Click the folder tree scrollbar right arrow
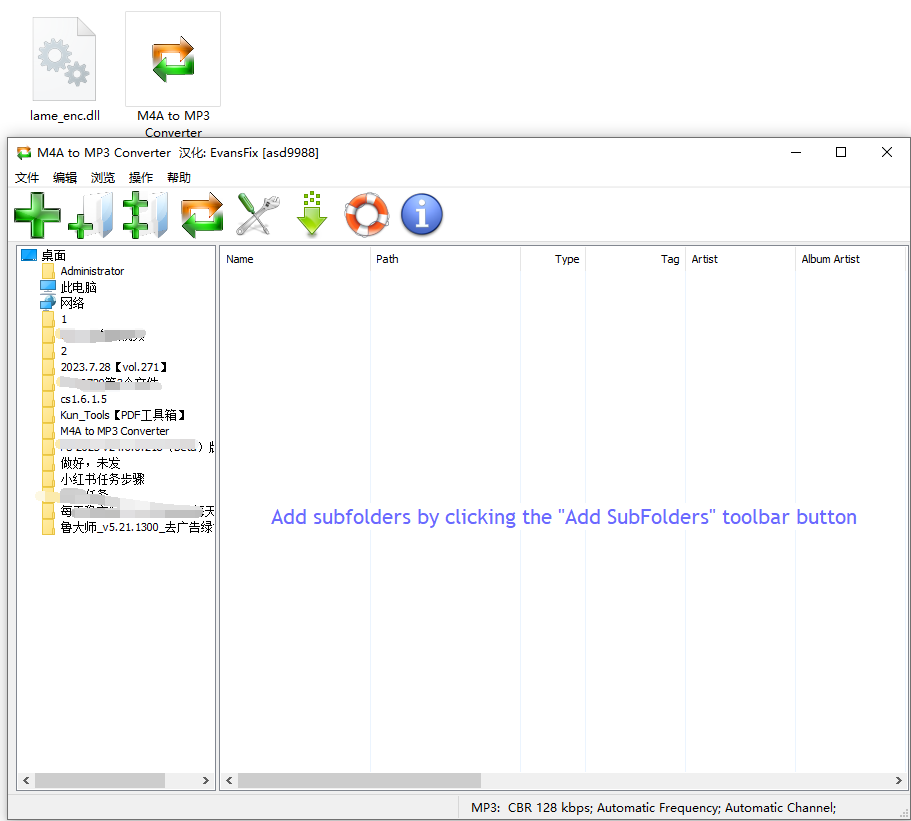Image resolution: width=911 pixels, height=821 pixels. [206, 780]
